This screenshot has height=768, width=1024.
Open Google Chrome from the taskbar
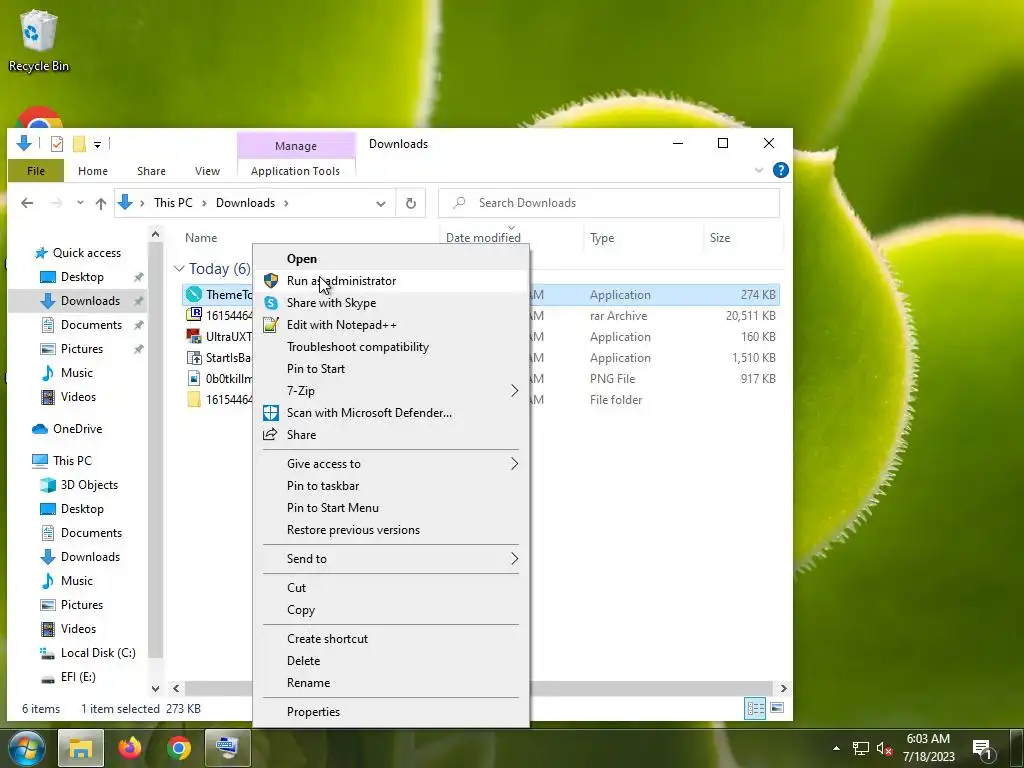click(178, 748)
